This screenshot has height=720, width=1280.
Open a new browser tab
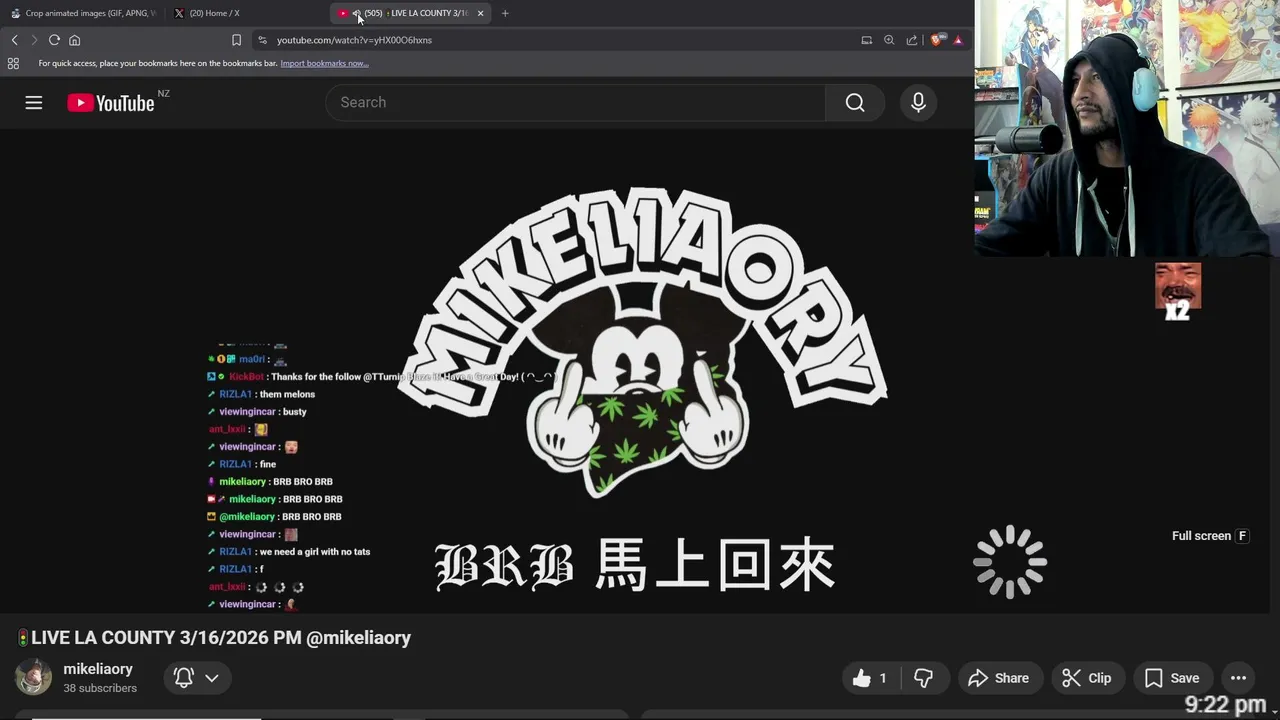(x=505, y=13)
